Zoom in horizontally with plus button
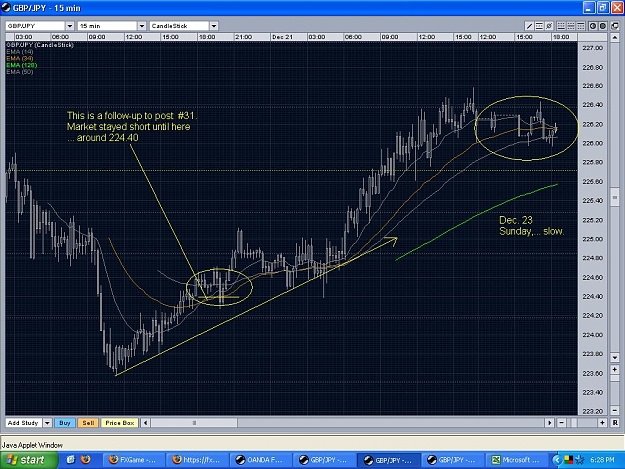625x469 pixels. click(602, 423)
